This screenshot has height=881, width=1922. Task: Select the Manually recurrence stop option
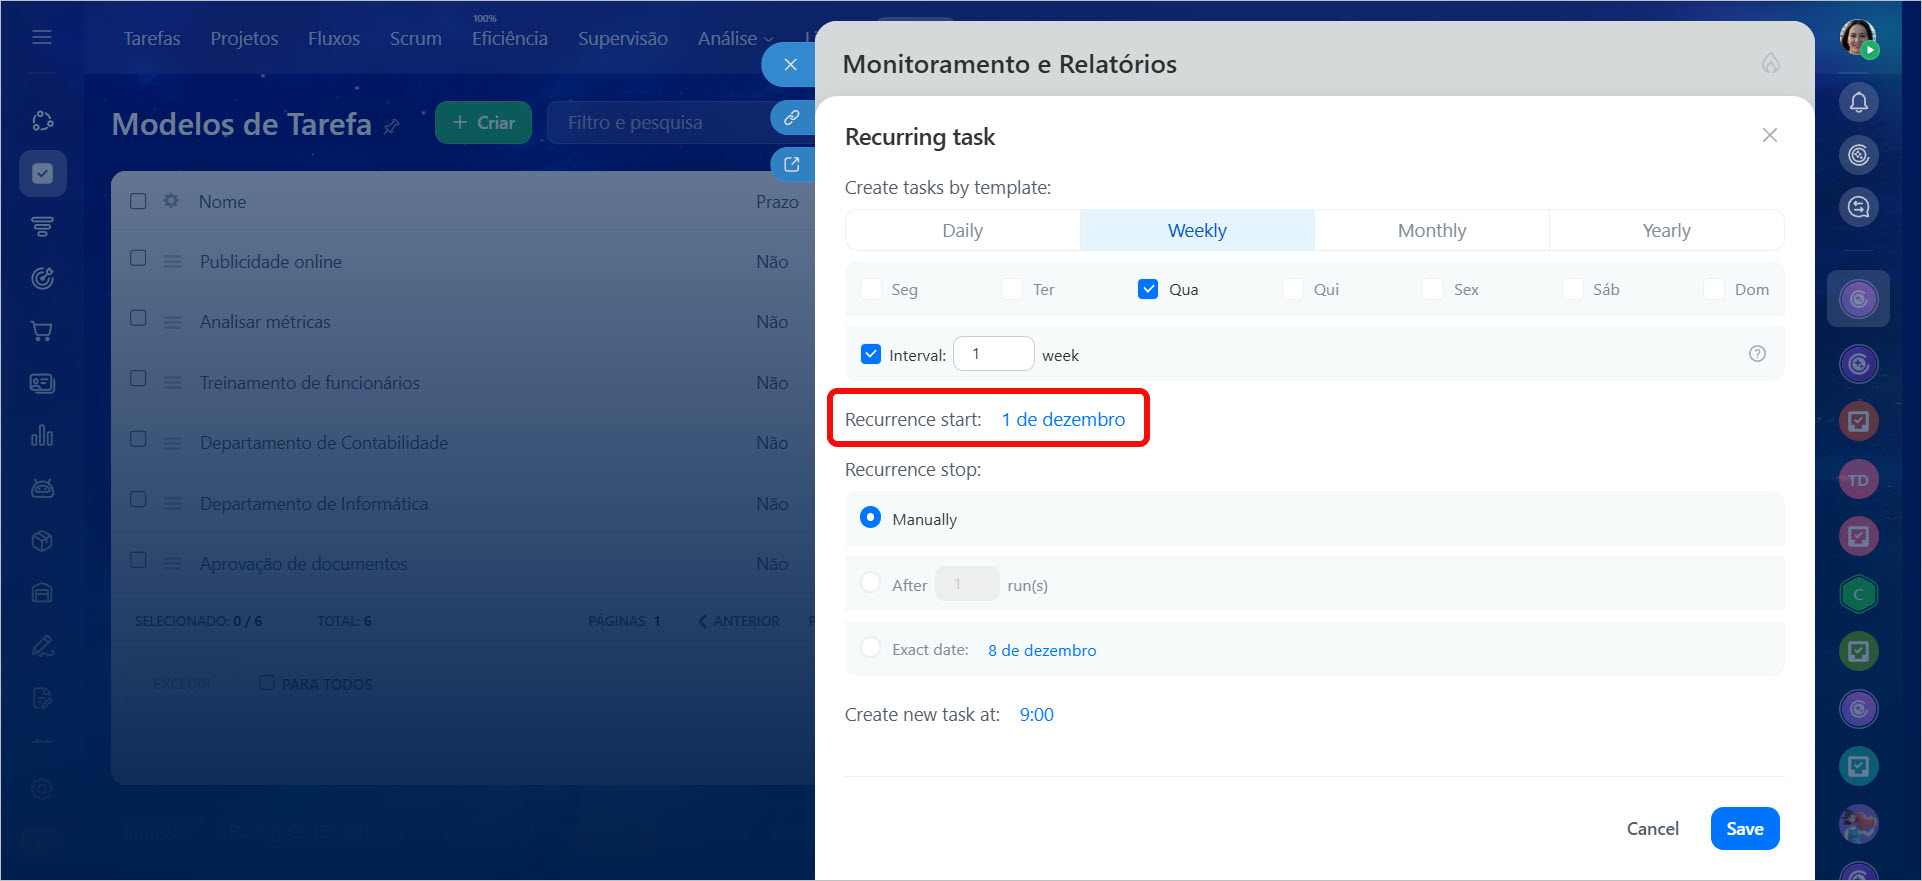coord(871,518)
